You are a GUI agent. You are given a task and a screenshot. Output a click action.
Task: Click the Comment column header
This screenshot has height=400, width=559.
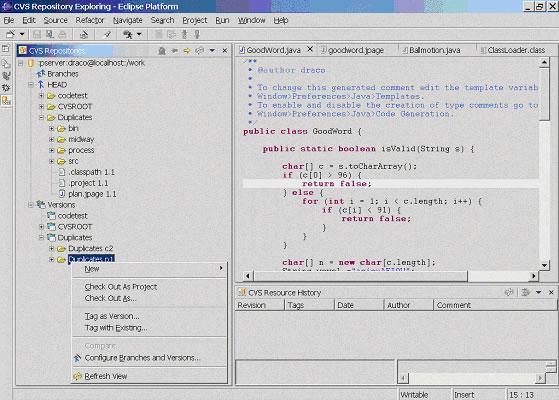point(495,305)
